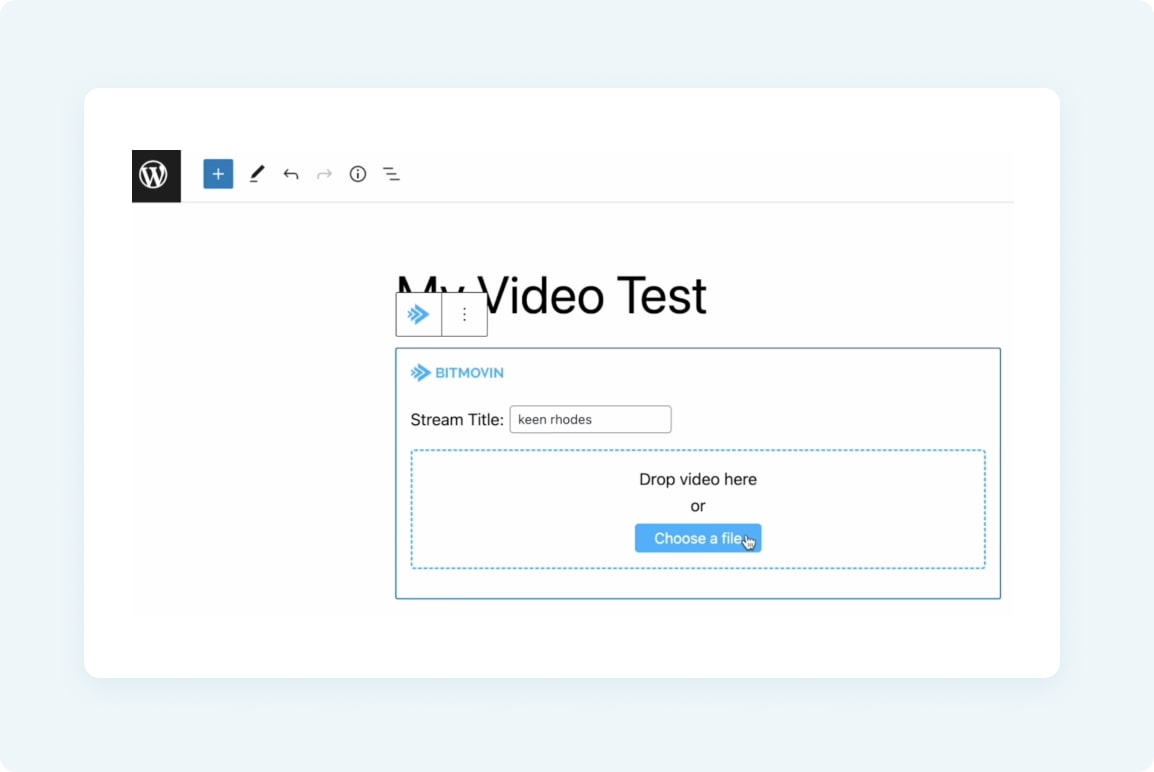Image resolution: width=1154 pixels, height=772 pixels.
Task: Show the block List View
Action: (x=392, y=174)
